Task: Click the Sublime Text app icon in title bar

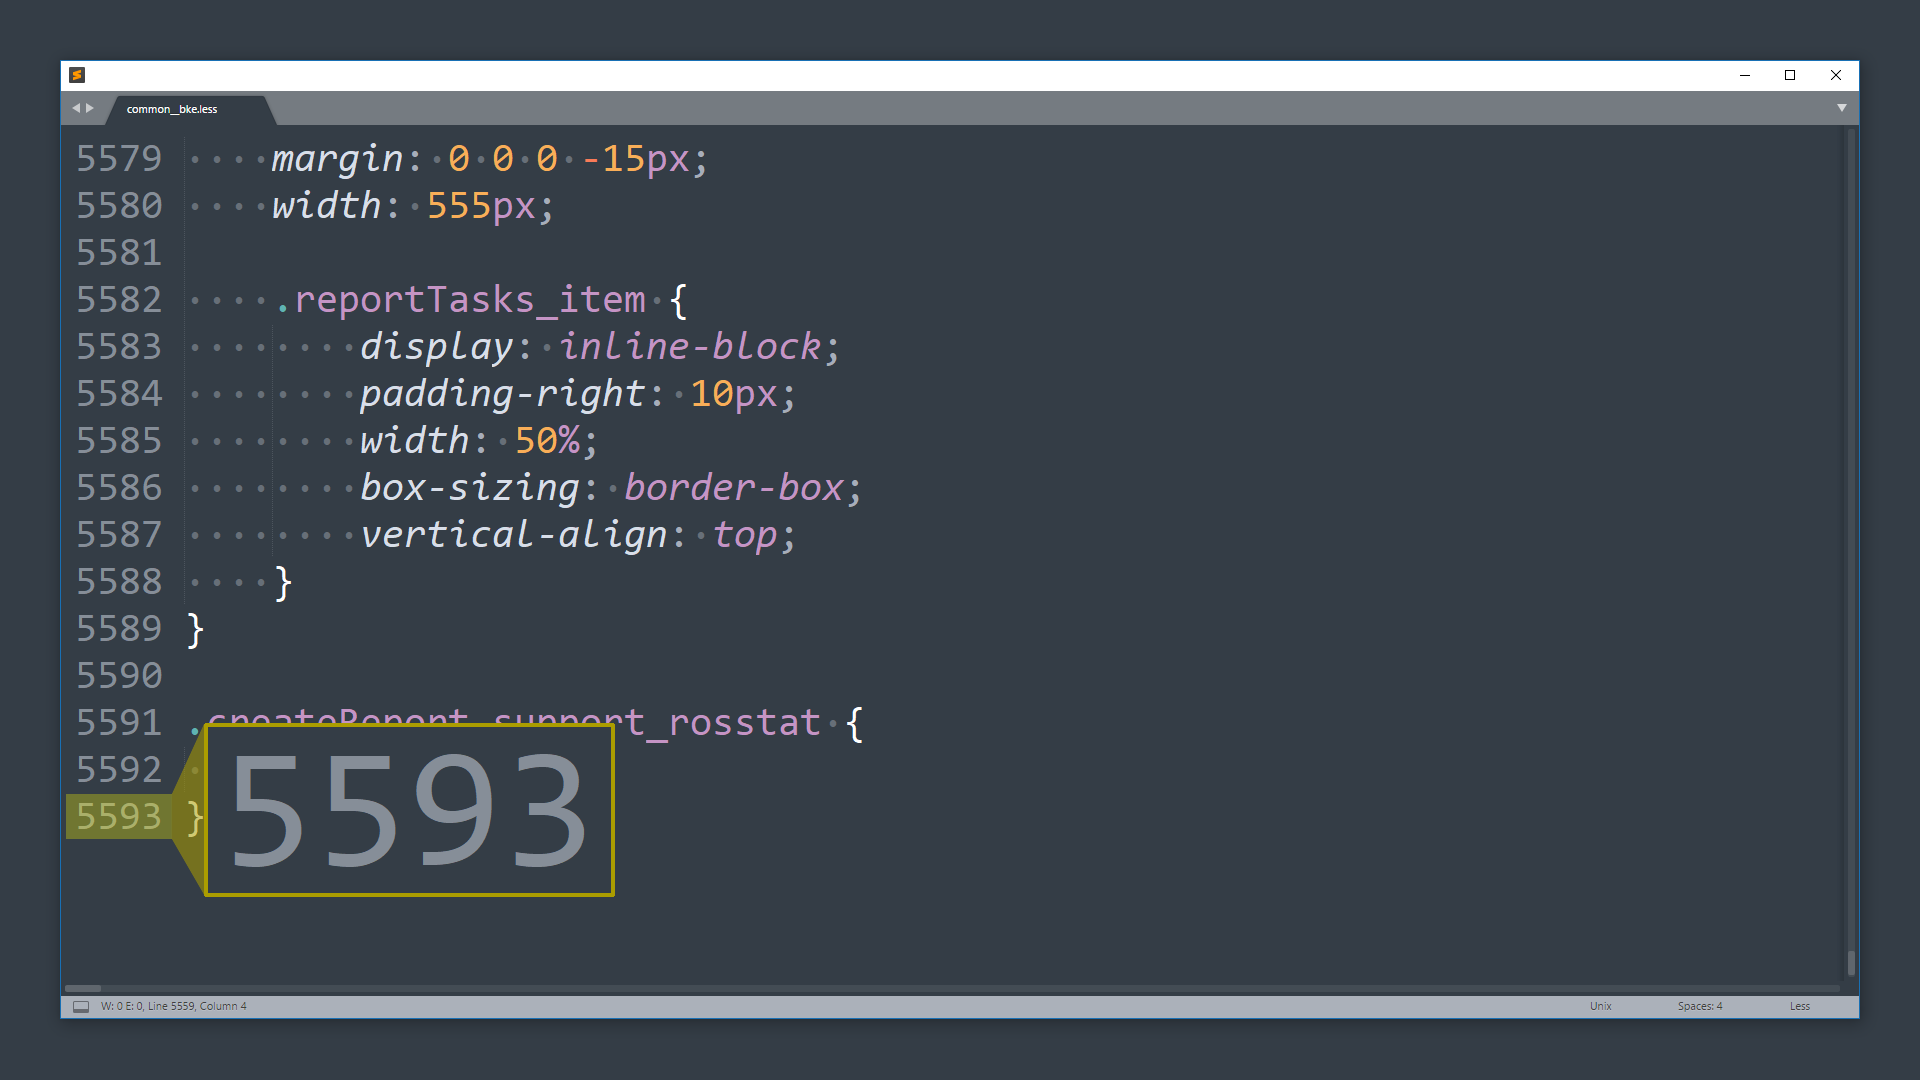Action: [x=77, y=75]
